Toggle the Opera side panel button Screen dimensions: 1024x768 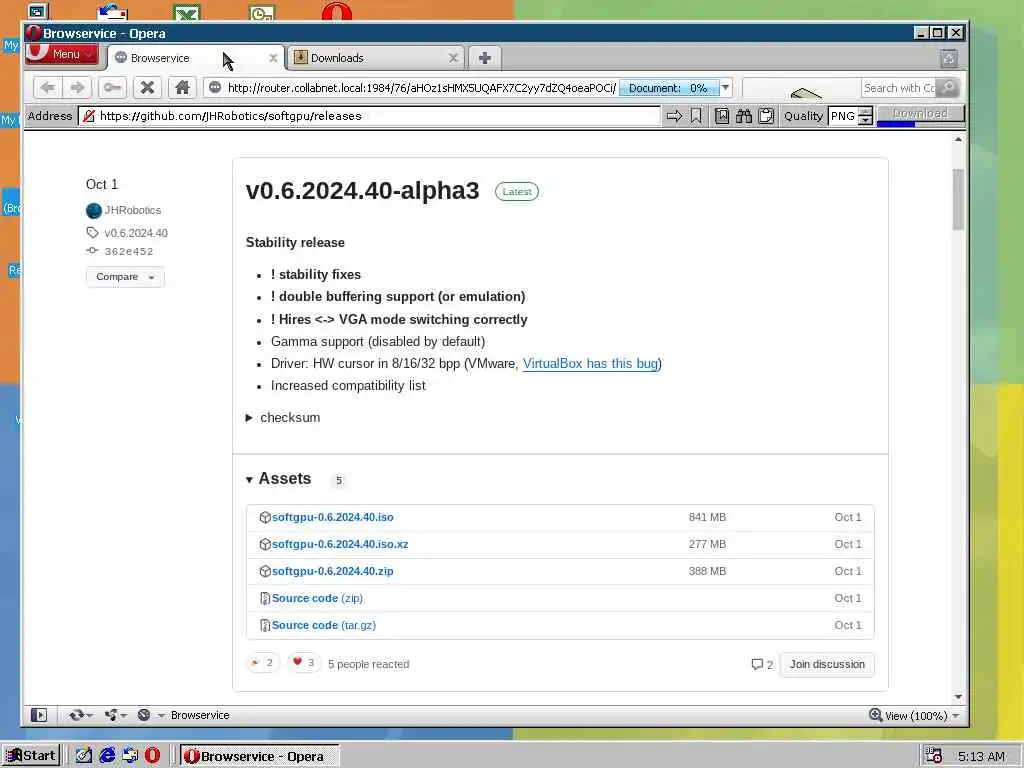click(39, 715)
